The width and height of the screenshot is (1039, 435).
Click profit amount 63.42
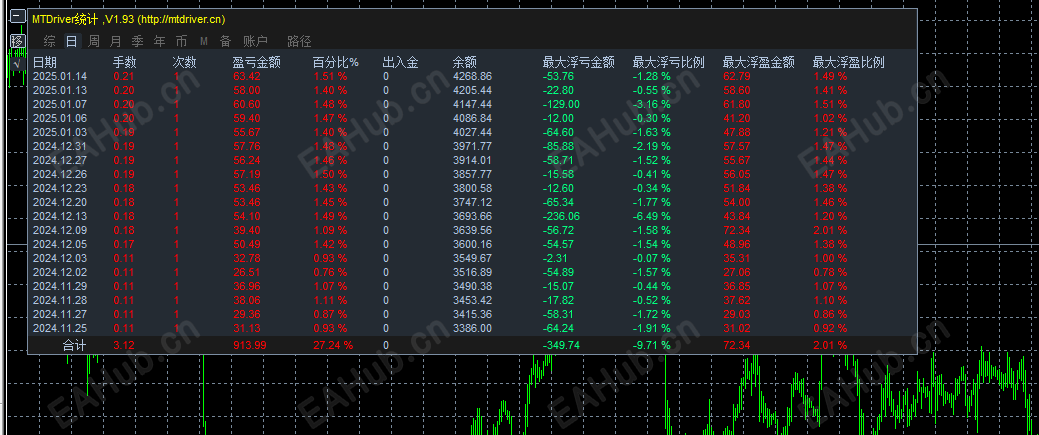pyautogui.click(x=246, y=76)
